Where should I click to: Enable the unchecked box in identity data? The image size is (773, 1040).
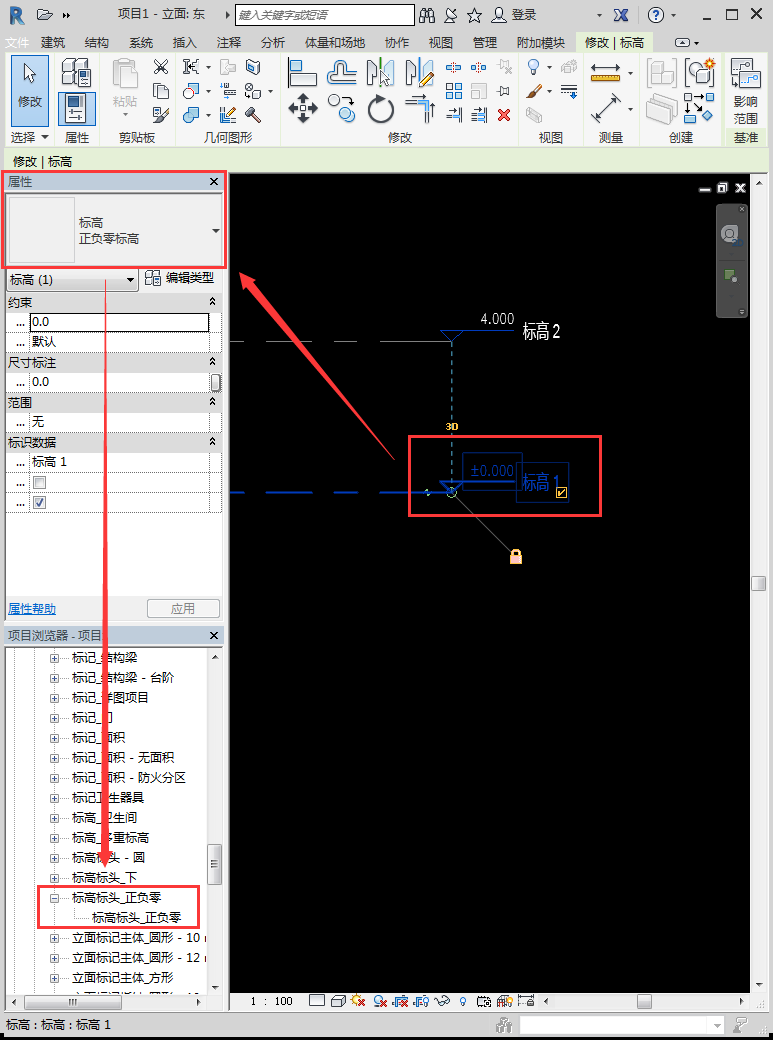click(39, 482)
